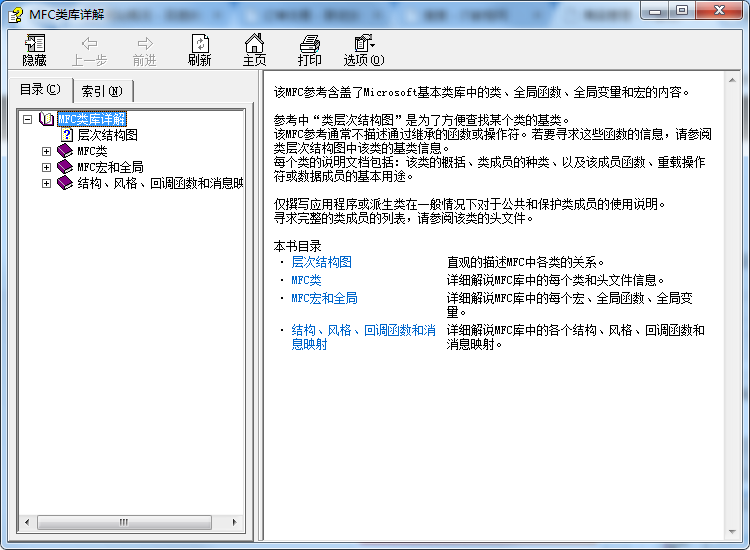Select the 目录 (Contents) tab
This screenshot has height=550, width=750.
[x=40, y=90]
